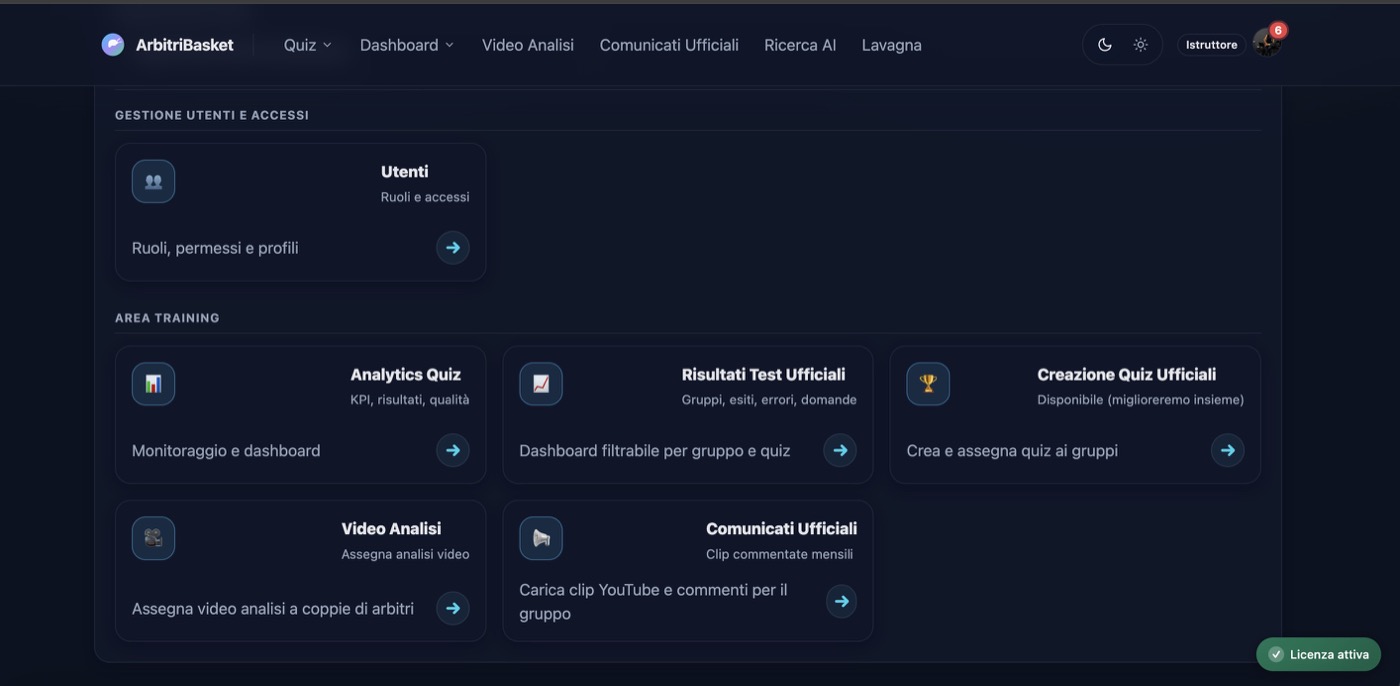Viewport: 1400px width, 686px height.
Task: Click the Risultati Test Ufficiali chart icon
Action: coord(541,384)
